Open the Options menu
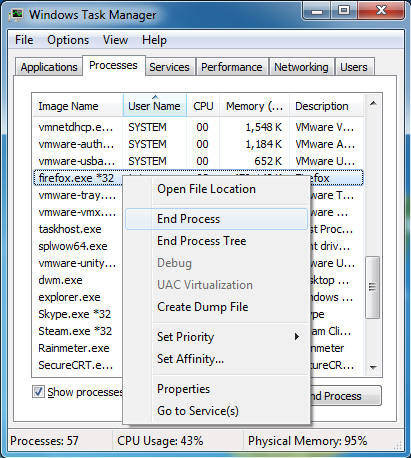 click(68, 40)
